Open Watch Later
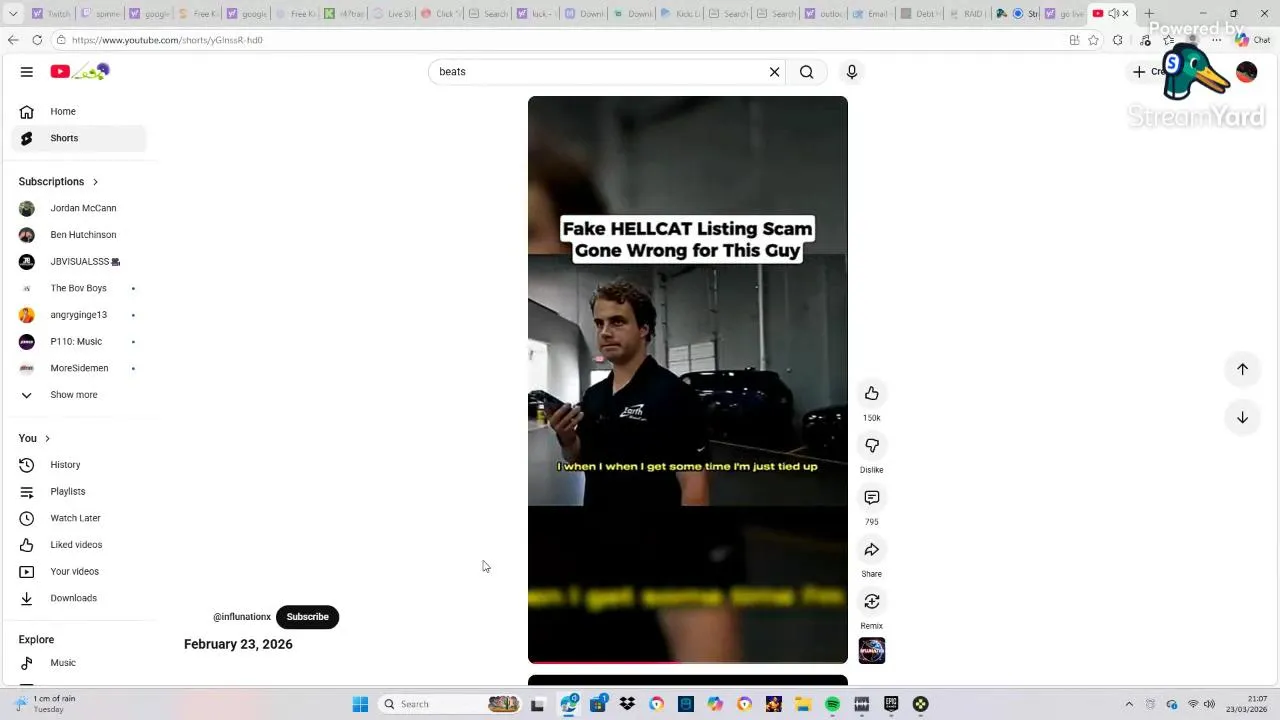The height and width of the screenshot is (720, 1280). point(79,518)
